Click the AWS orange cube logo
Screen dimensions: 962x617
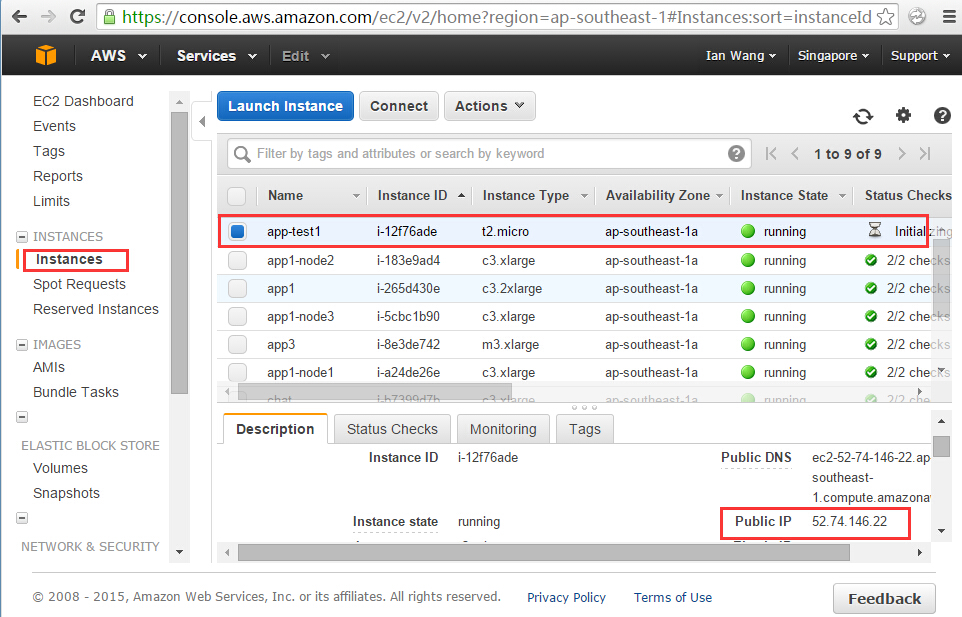[46, 55]
